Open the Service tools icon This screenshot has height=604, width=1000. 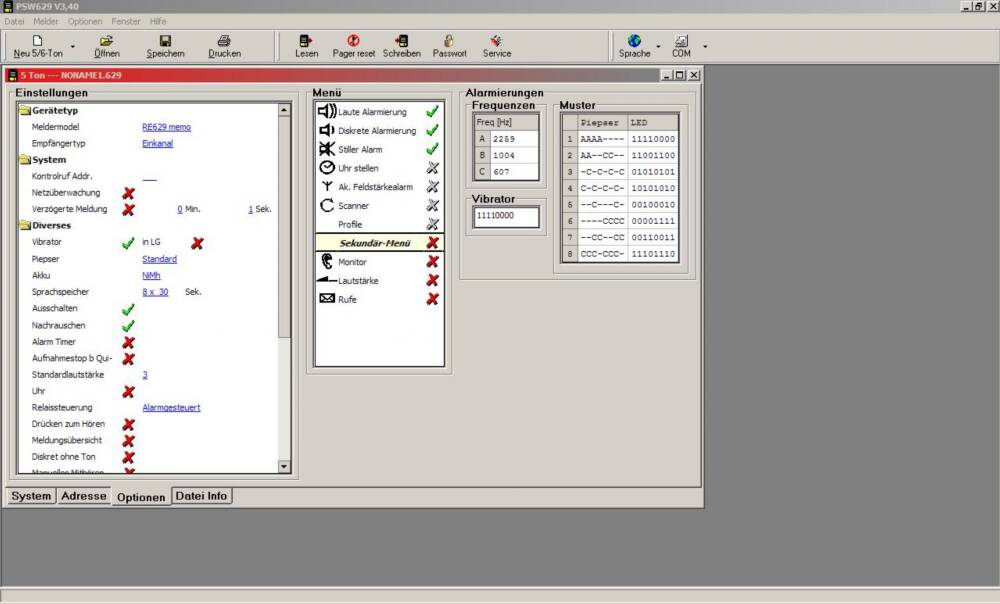[x=496, y=41]
